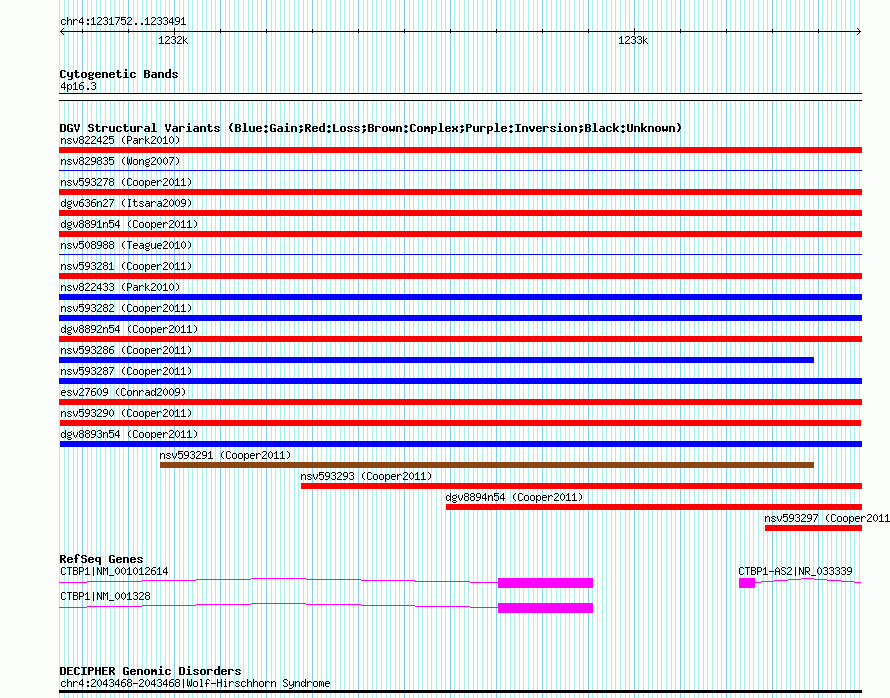Select the blue nsv822433 gain bar

pos(460,297)
